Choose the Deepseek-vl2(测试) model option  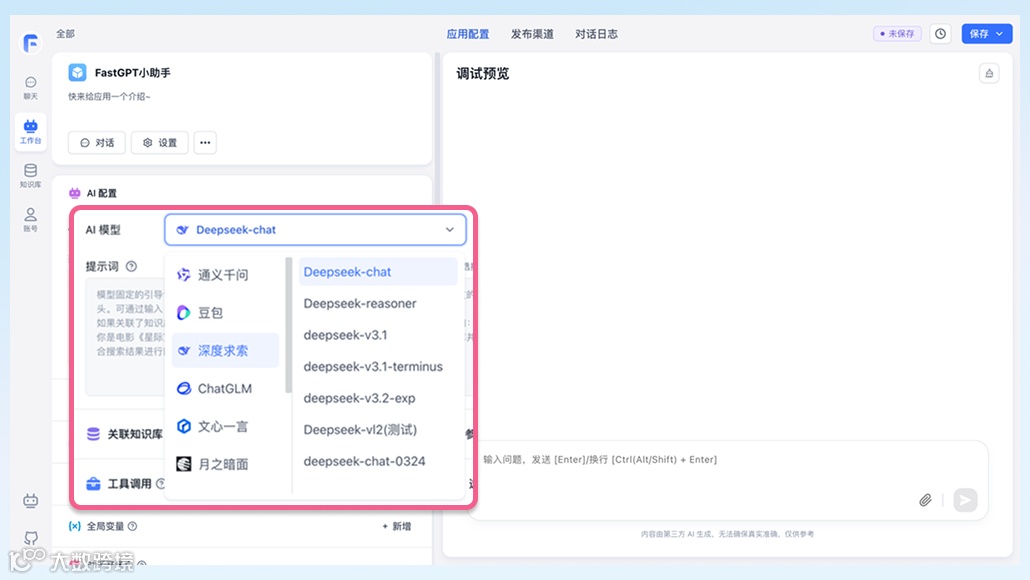coord(378,430)
